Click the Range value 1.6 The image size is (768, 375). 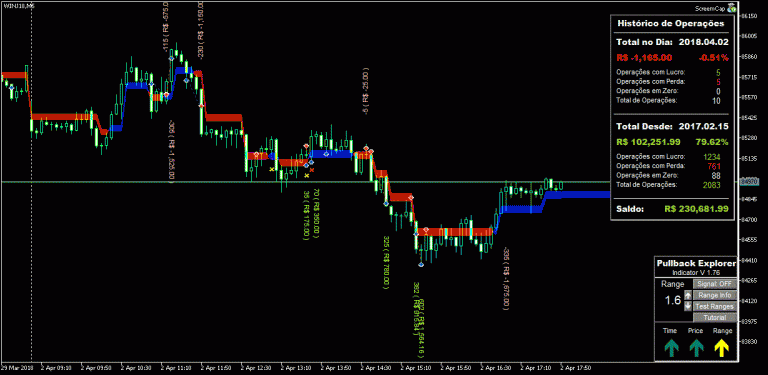(672, 301)
